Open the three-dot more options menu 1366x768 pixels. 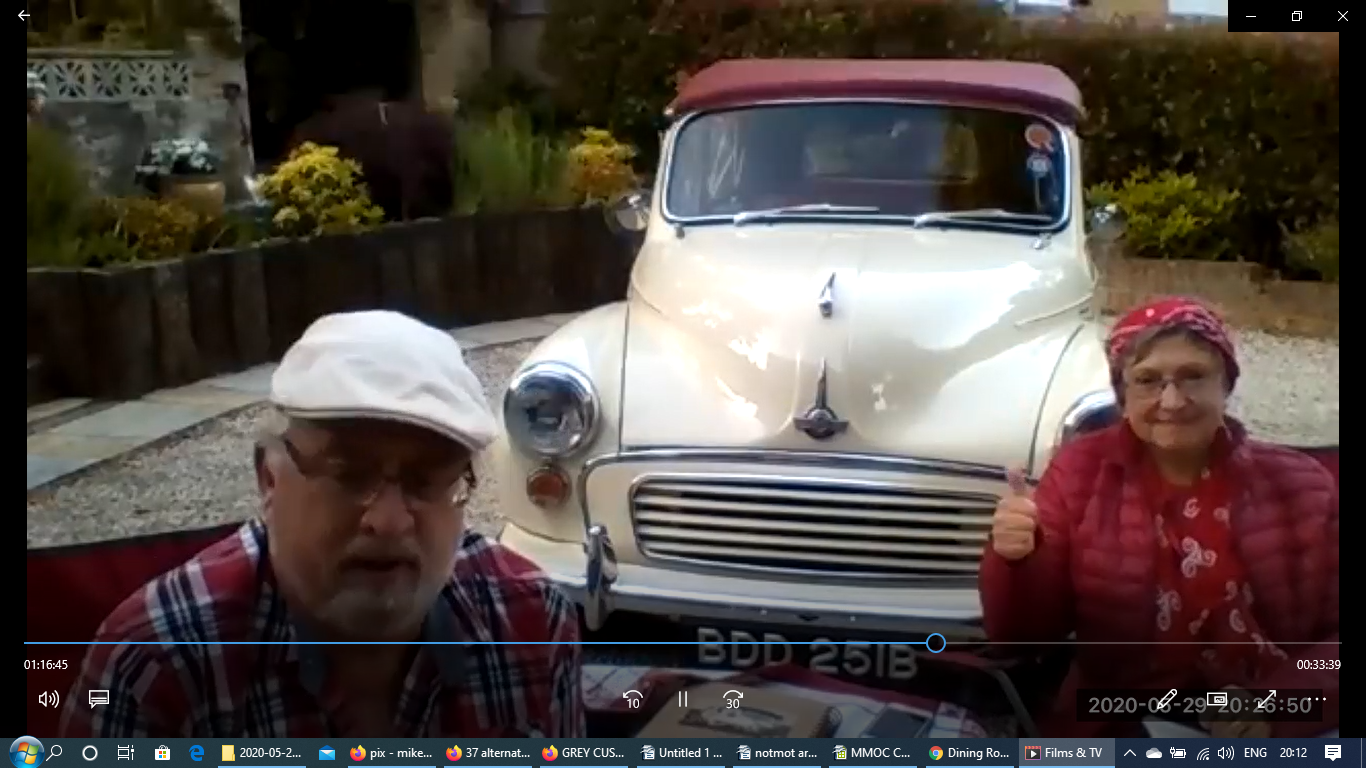1317,699
